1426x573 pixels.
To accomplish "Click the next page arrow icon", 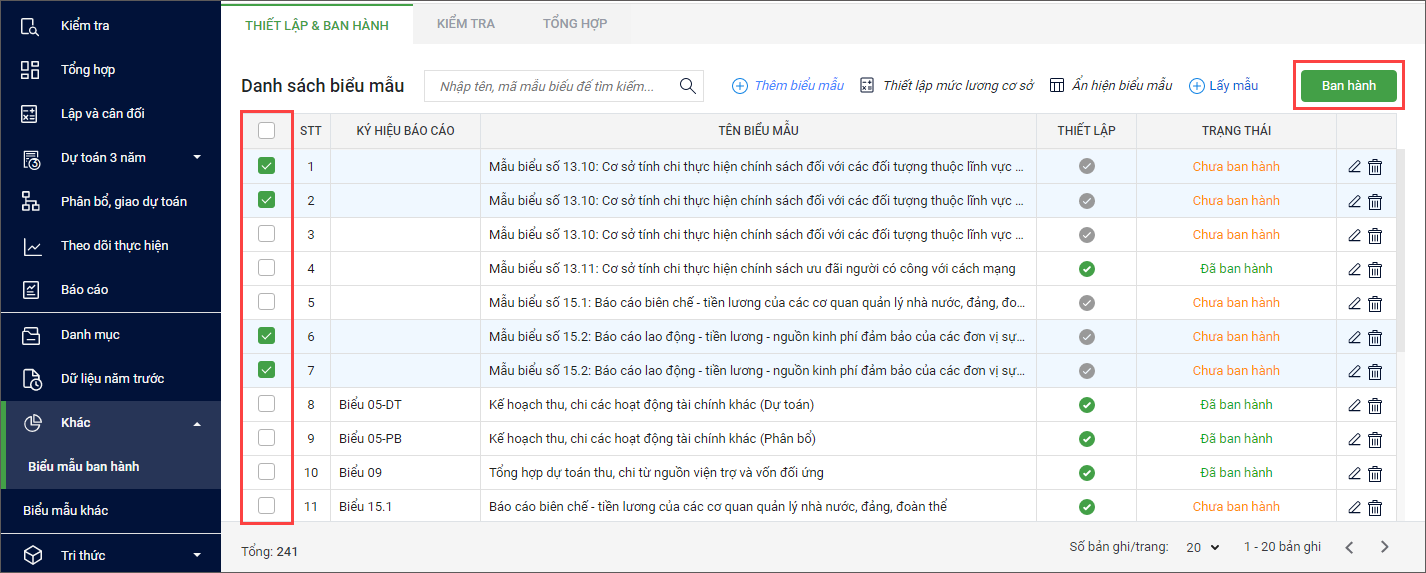I will click(1385, 547).
